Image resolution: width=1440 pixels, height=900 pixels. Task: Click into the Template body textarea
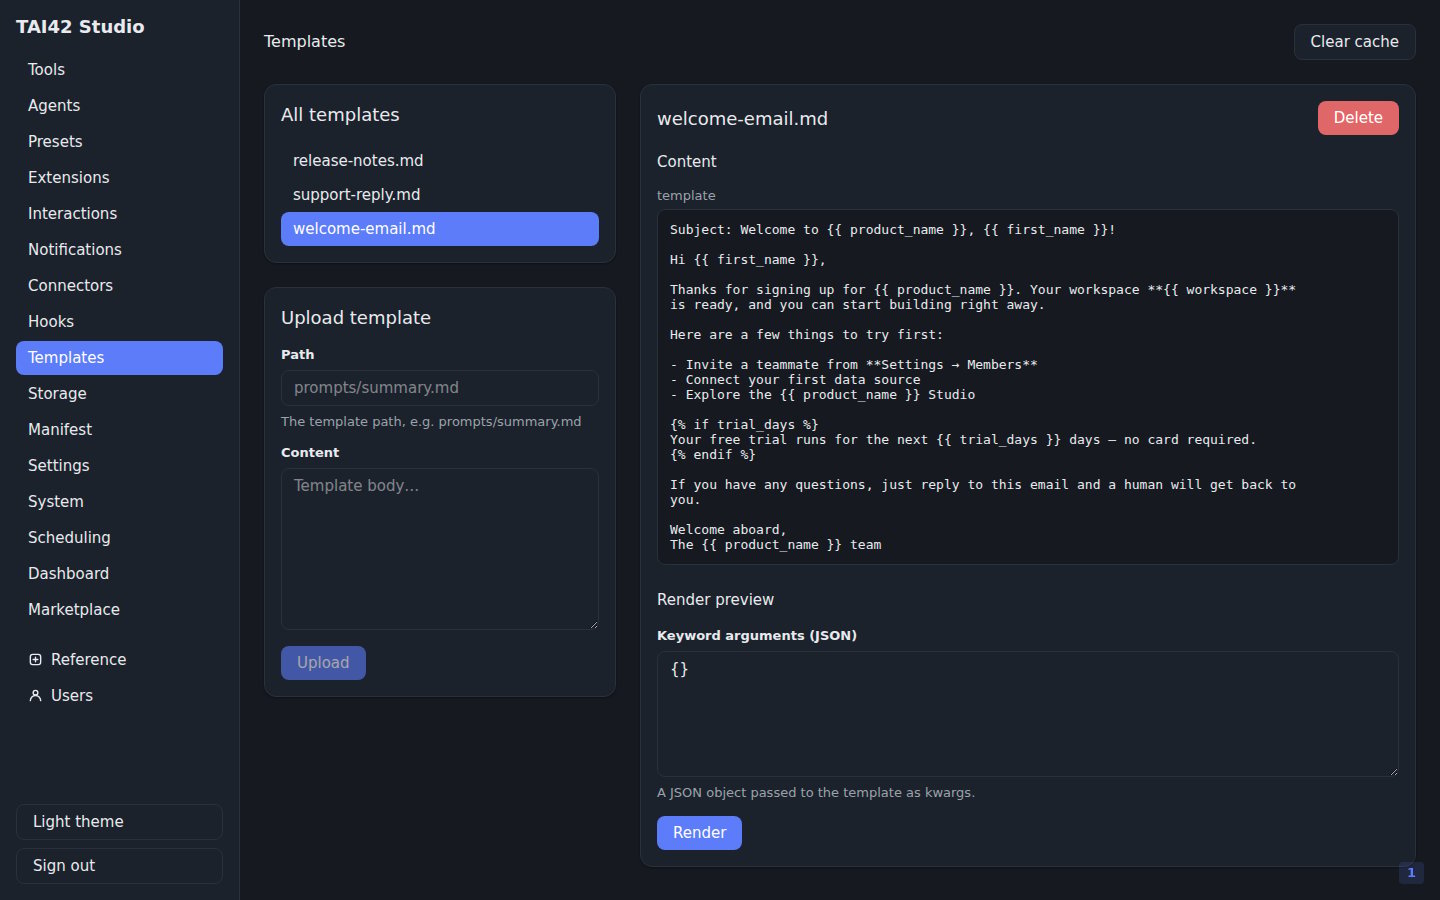440,549
